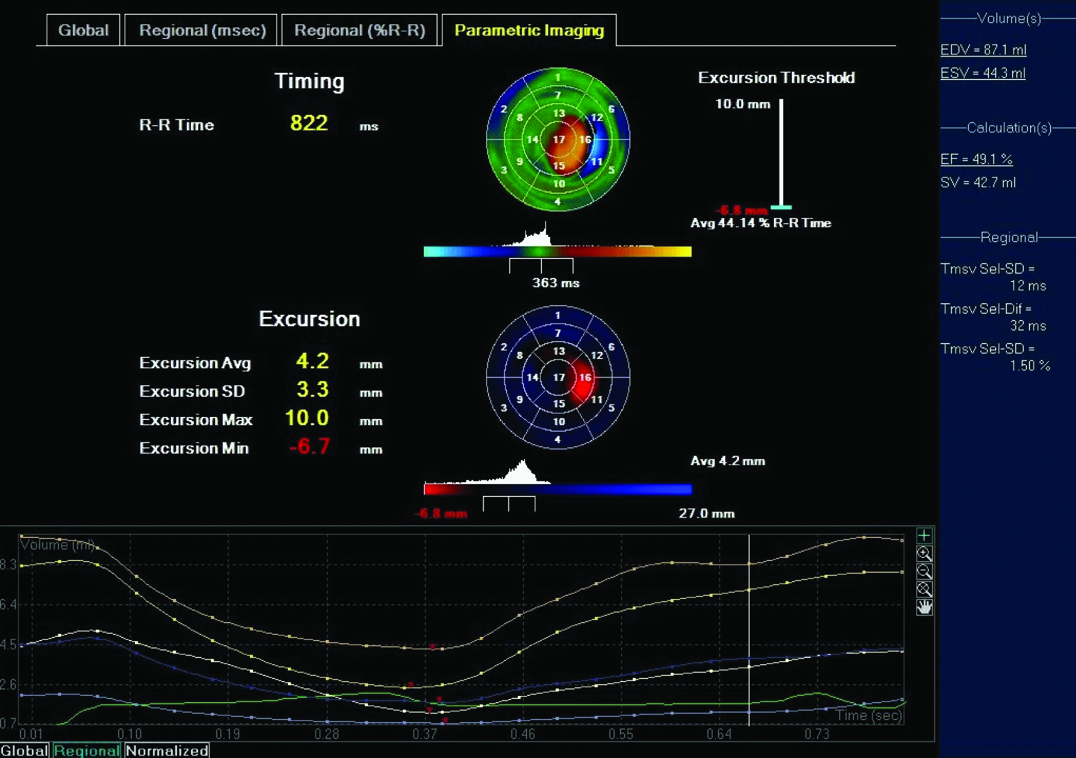Open the Regional (msec) tab
The height and width of the screenshot is (758, 1076).
202,30
